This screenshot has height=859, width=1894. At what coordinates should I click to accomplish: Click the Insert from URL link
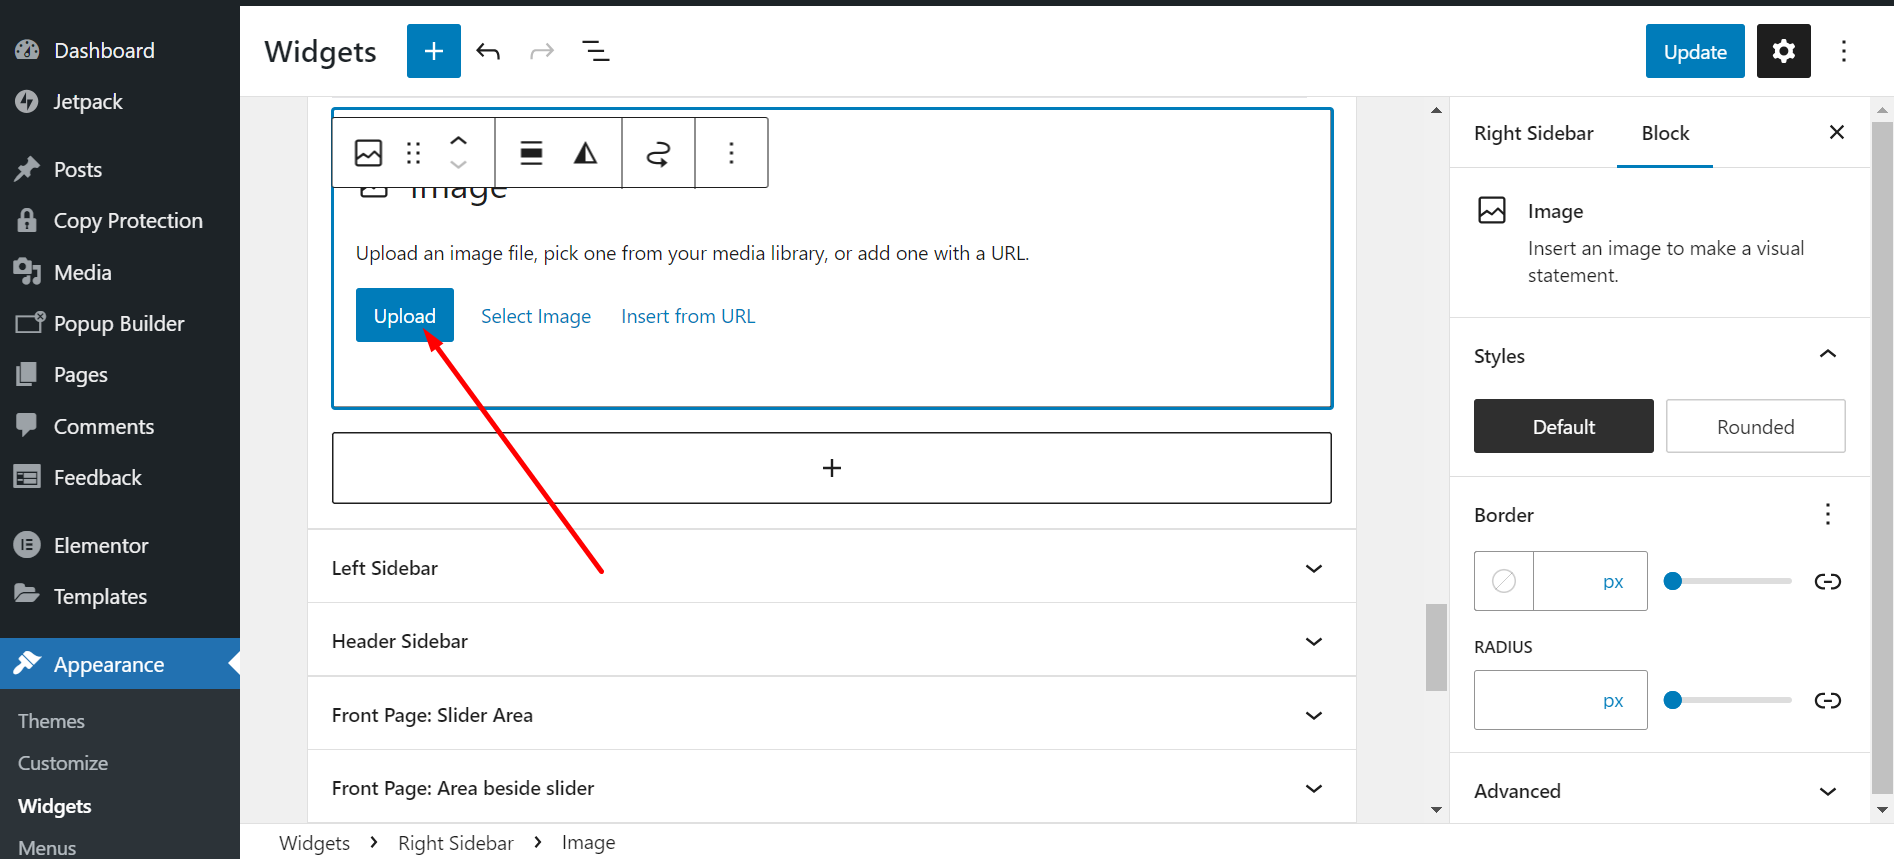688,316
